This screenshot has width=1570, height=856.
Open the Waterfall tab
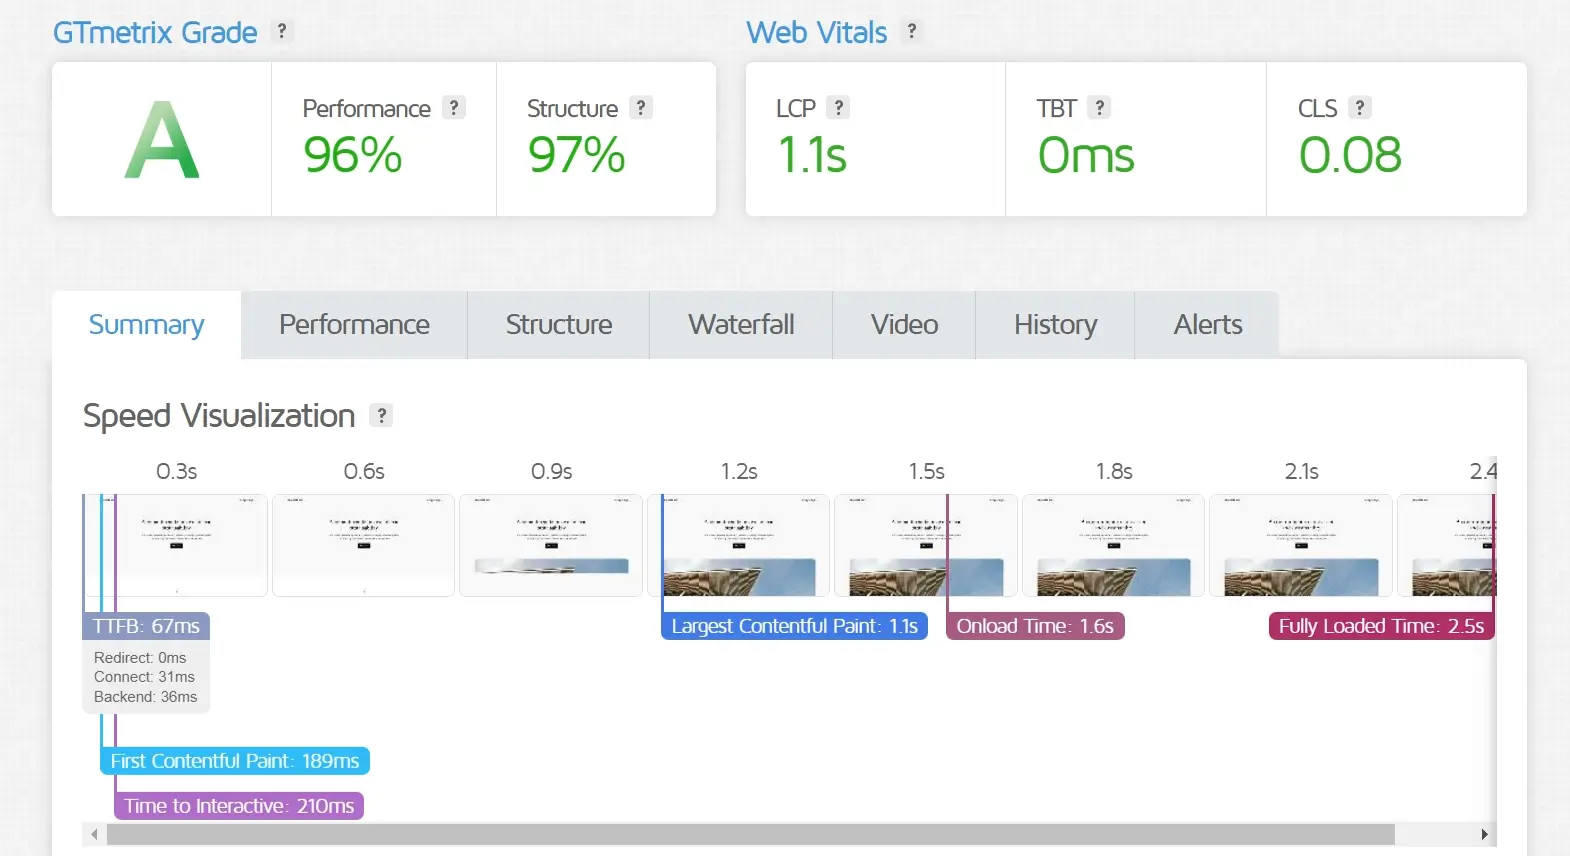point(741,325)
